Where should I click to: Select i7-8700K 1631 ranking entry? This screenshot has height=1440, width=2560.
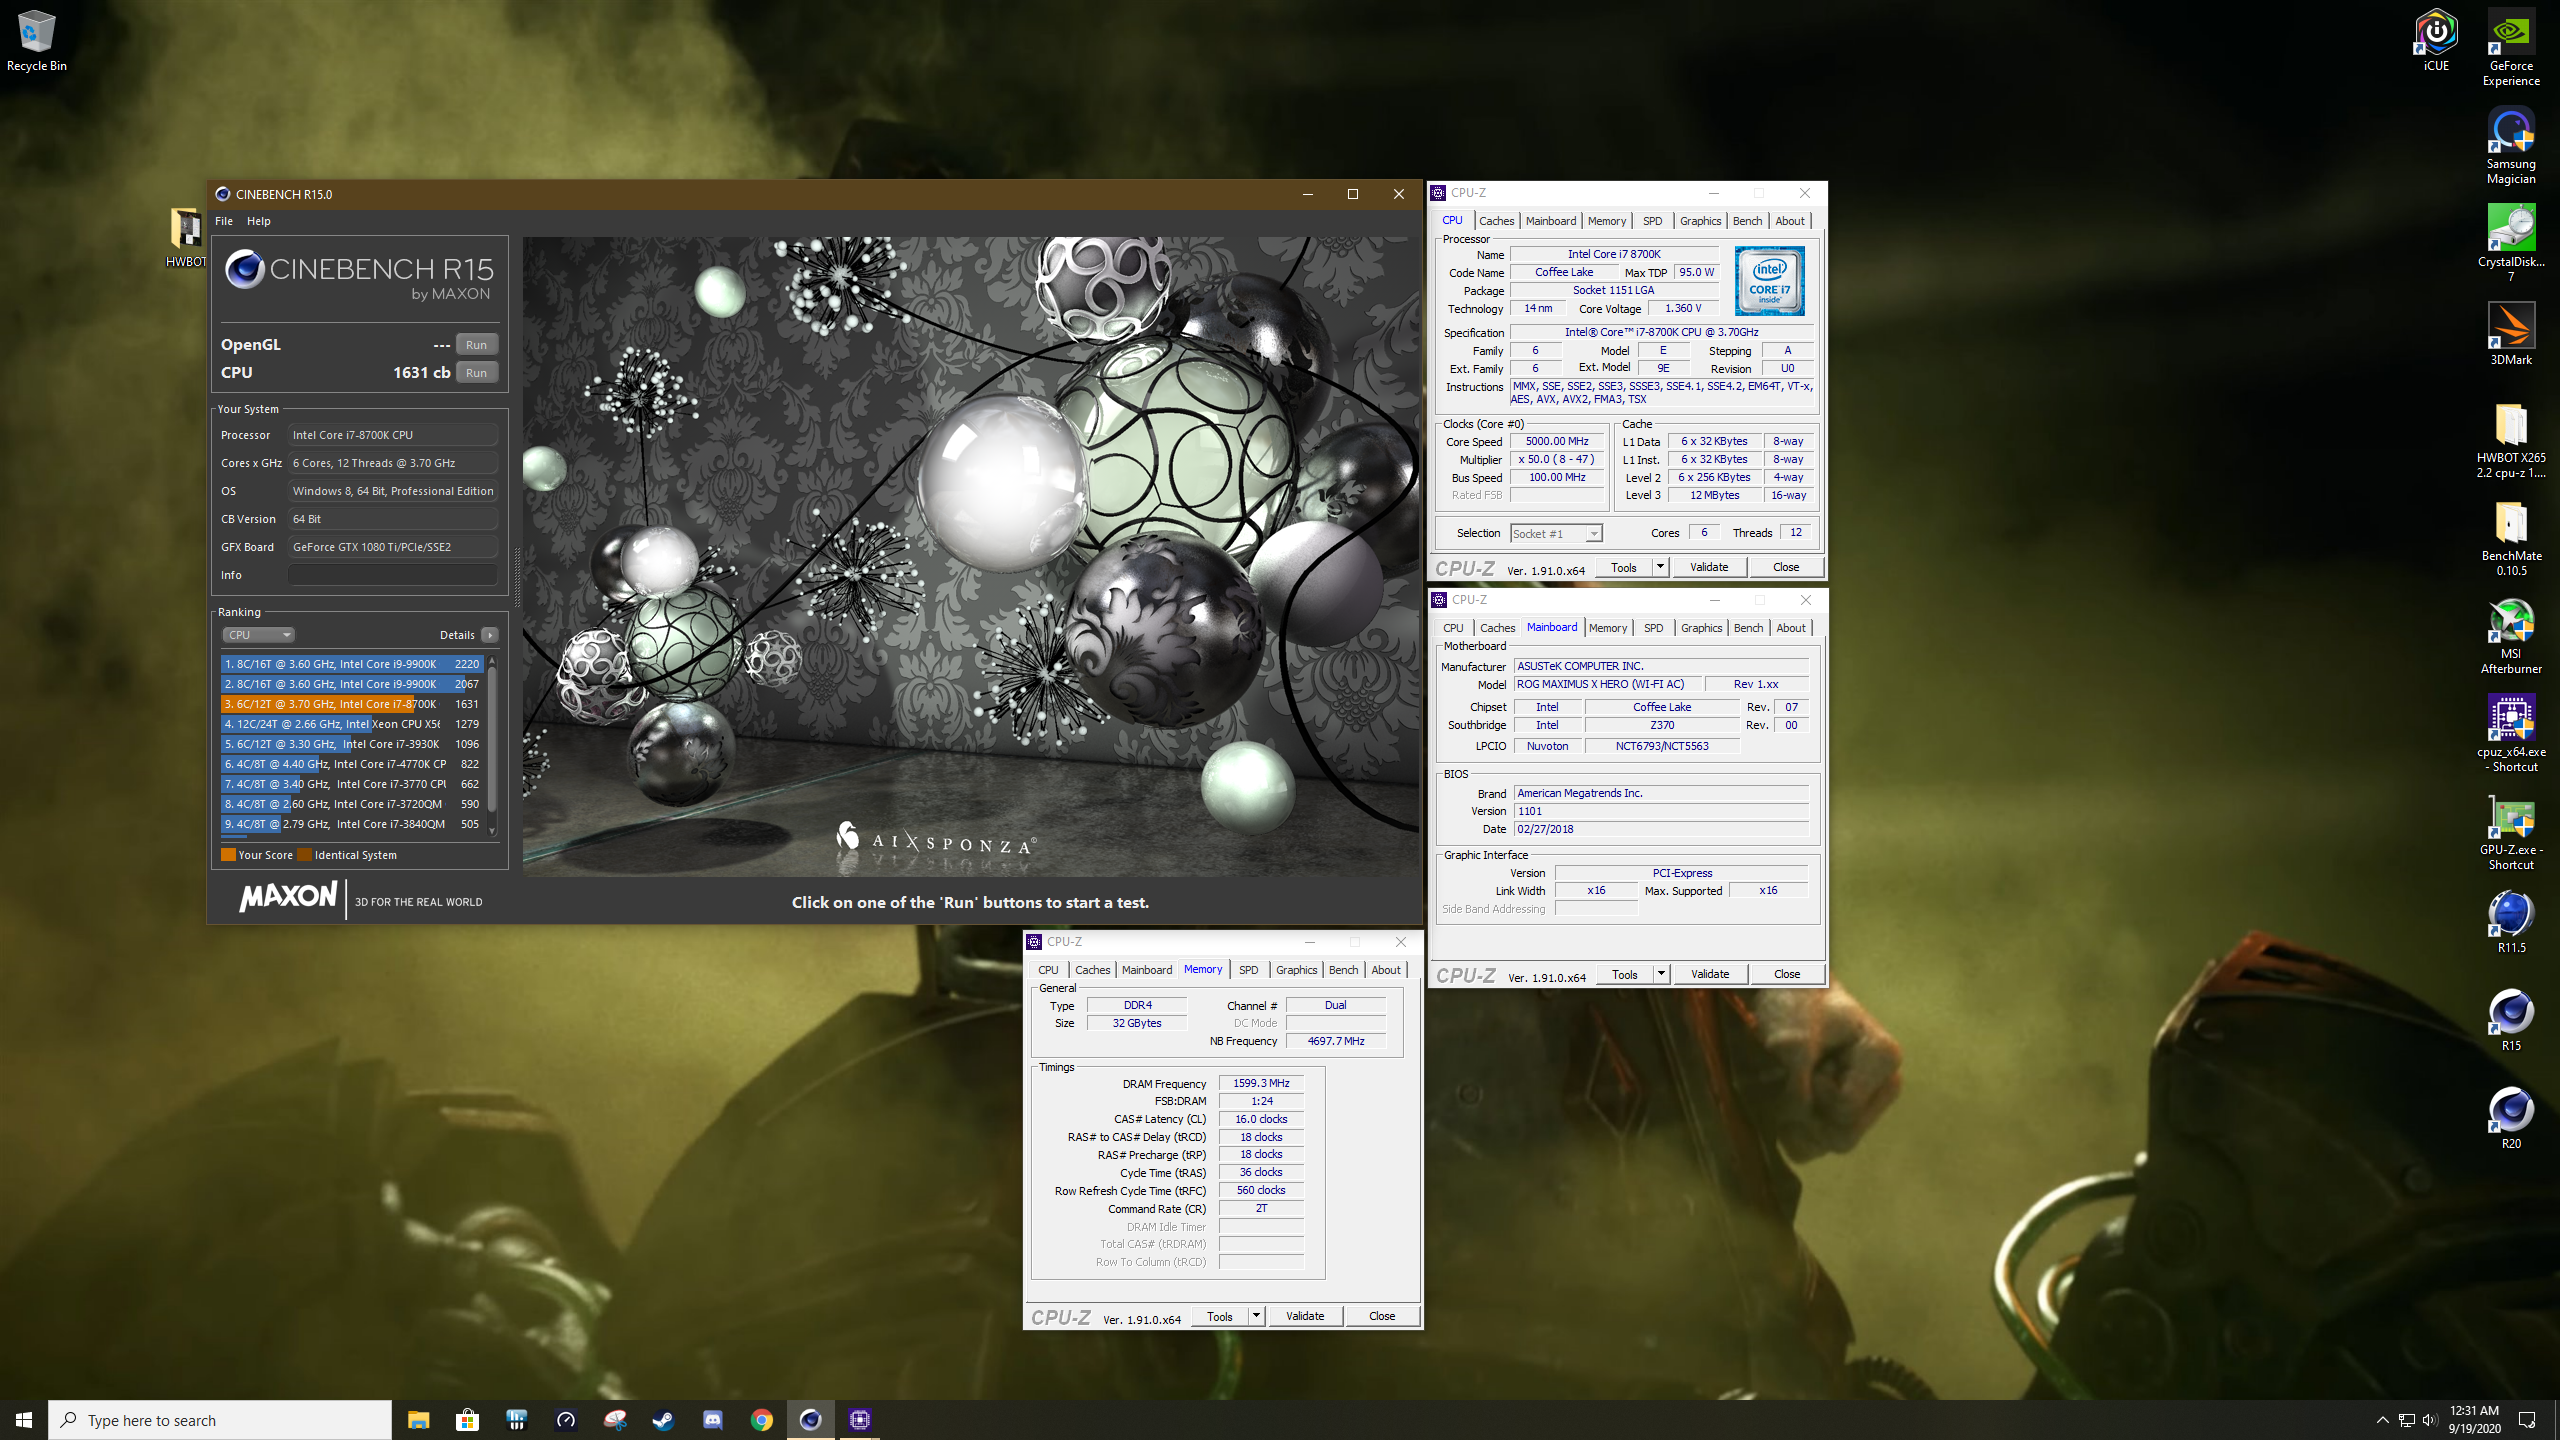pos(352,704)
